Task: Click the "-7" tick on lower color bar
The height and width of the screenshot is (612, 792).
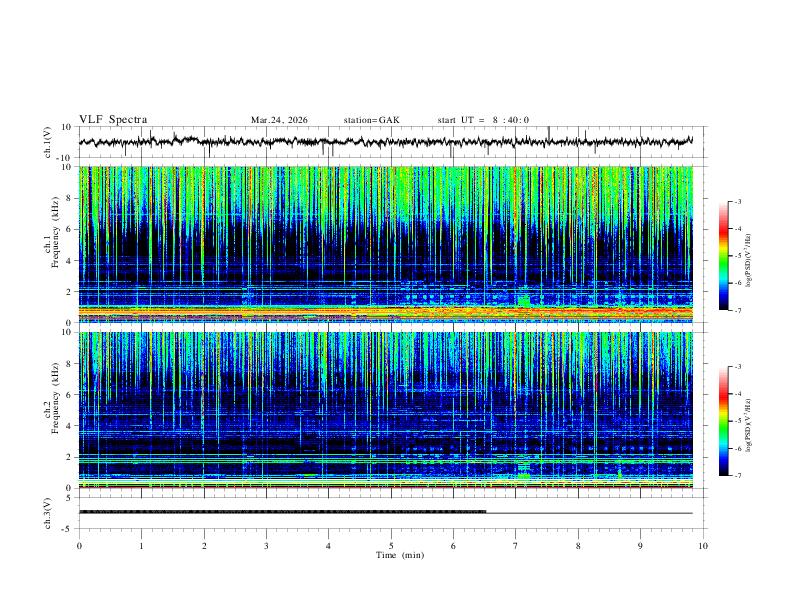Action: coord(737,476)
